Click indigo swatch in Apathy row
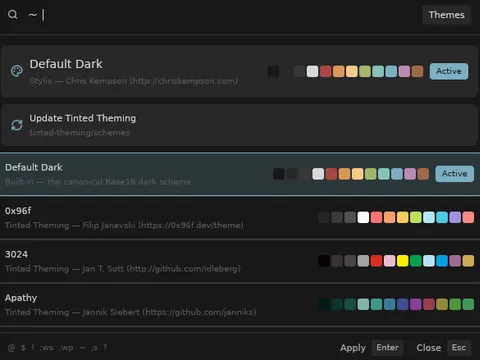Screen dimensions: 480x360 point(402,304)
